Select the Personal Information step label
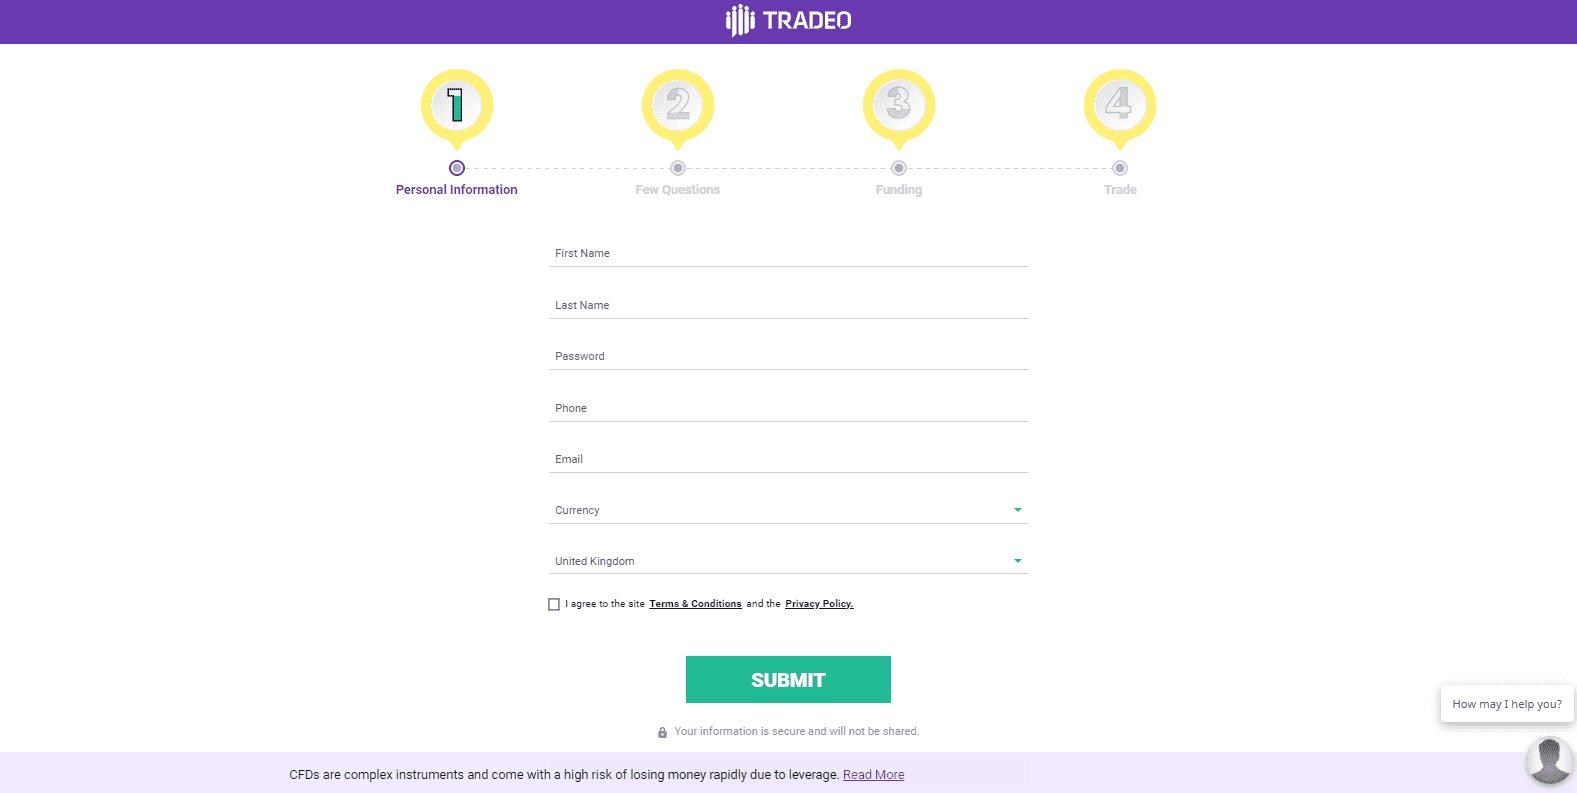Image resolution: width=1577 pixels, height=793 pixels. pyautogui.click(x=456, y=189)
